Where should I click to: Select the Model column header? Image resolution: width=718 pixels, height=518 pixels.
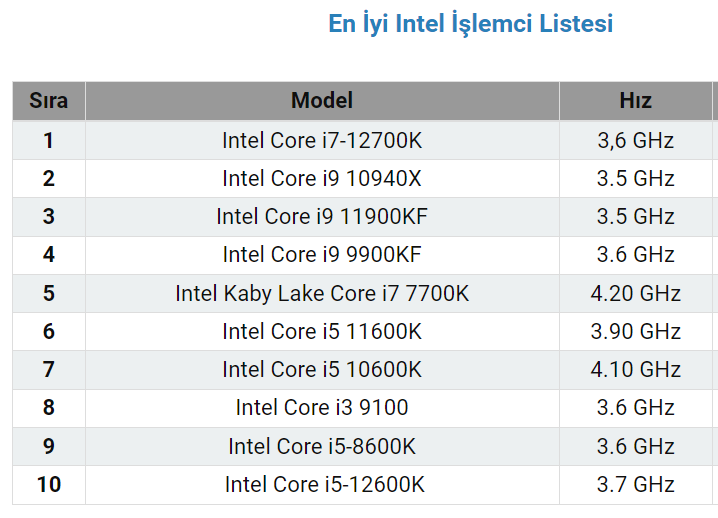tap(322, 101)
